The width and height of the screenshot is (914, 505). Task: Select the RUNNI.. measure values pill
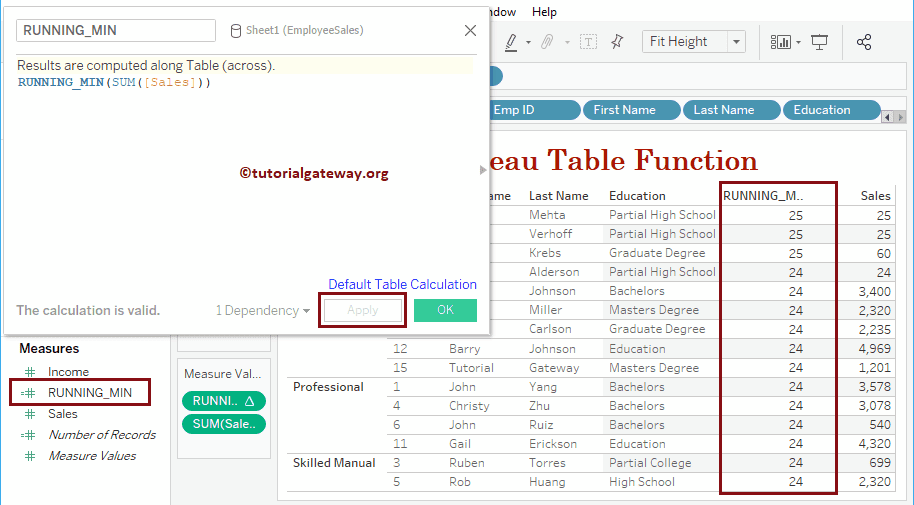[x=224, y=401]
